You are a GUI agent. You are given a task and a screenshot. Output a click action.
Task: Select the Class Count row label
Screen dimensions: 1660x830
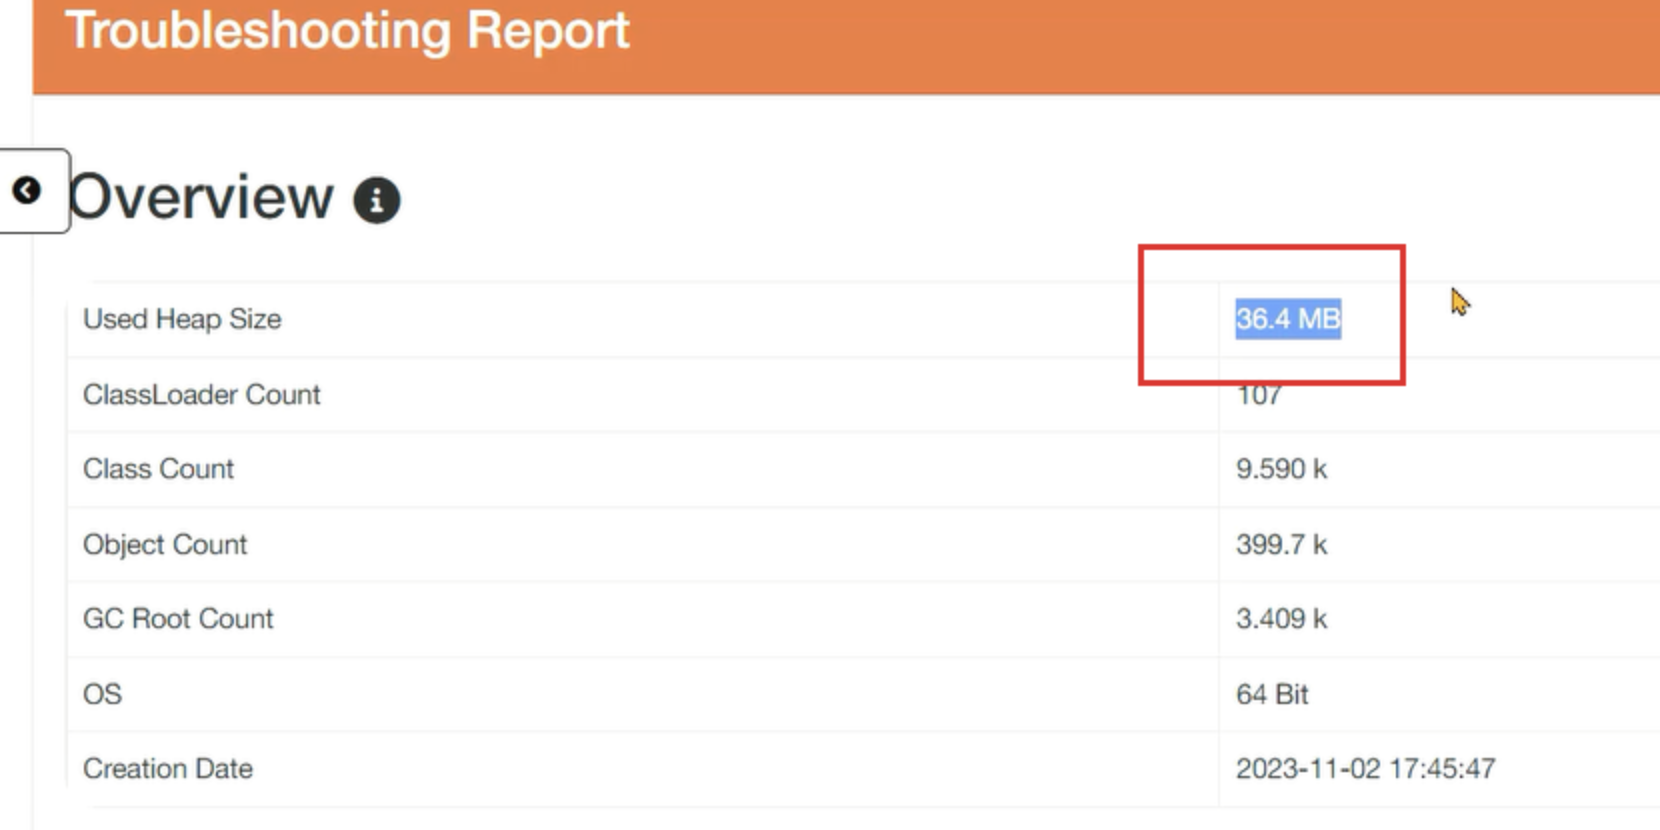[158, 469]
